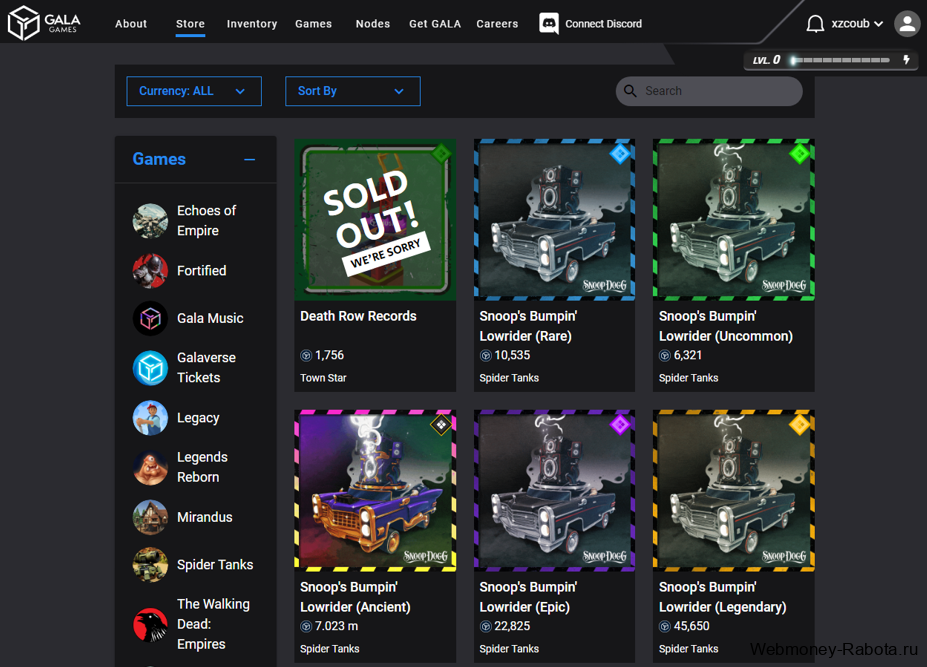This screenshot has width=927, height=667.
Task: Click GALA coin icon beside 1,756
Action: (306, 355)
